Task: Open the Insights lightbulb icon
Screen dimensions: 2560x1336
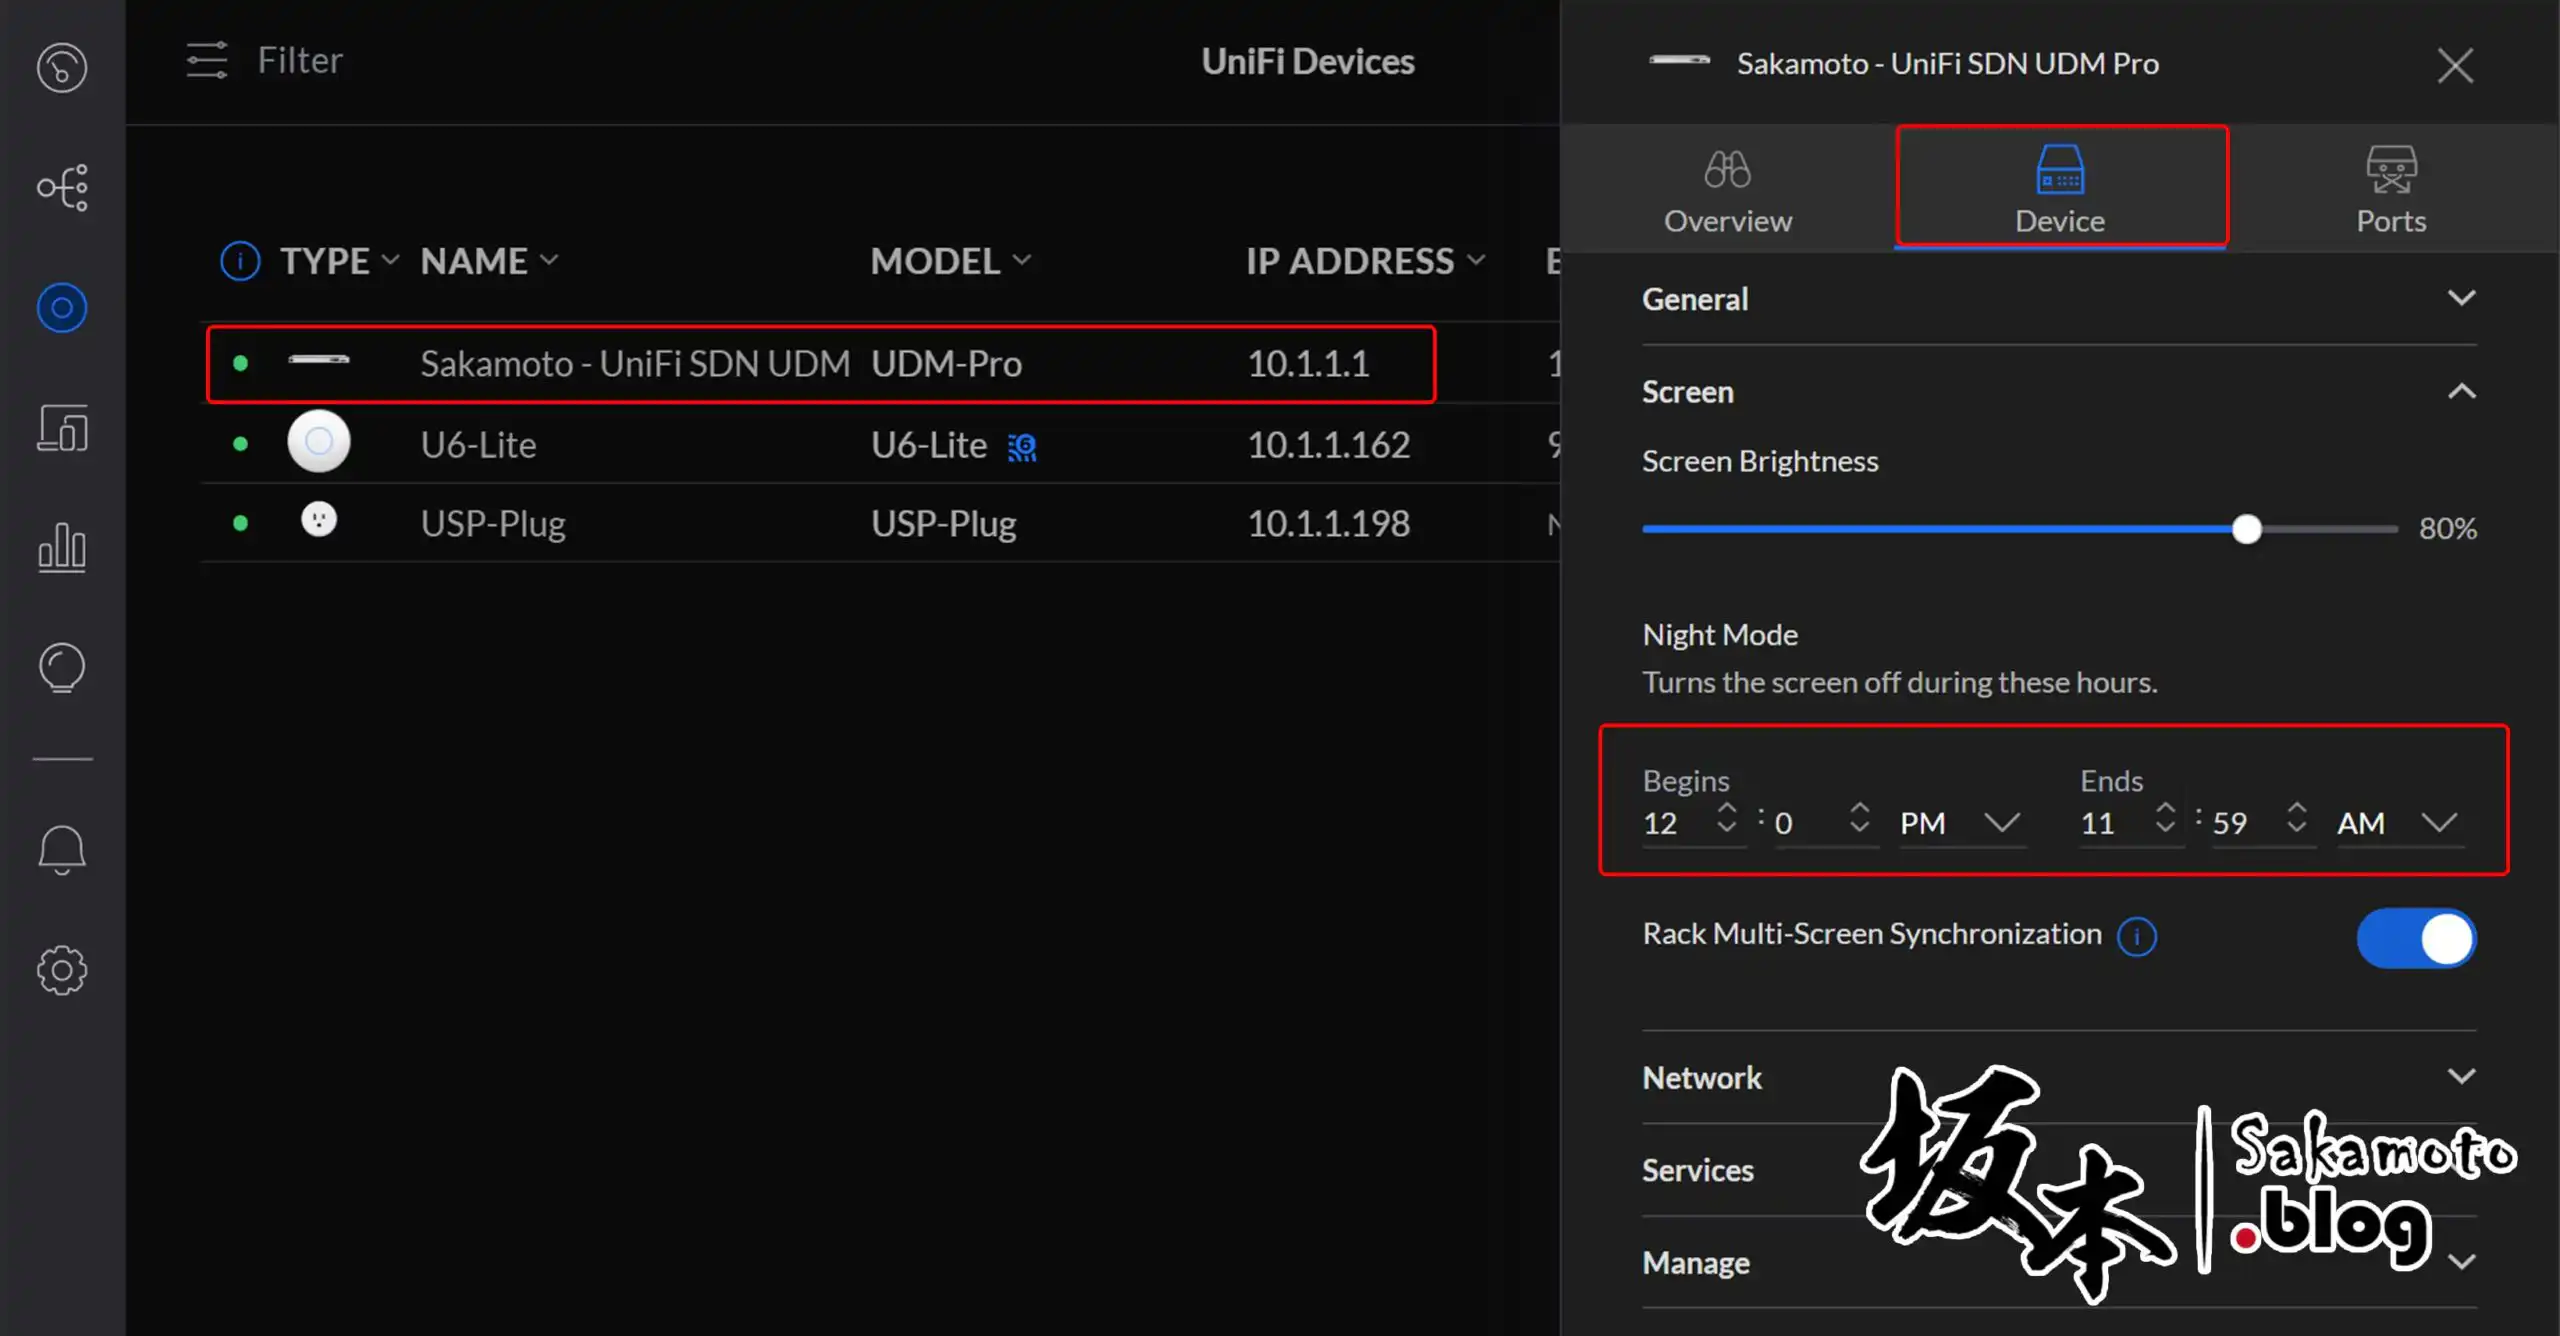Action: tap(62, 668)
